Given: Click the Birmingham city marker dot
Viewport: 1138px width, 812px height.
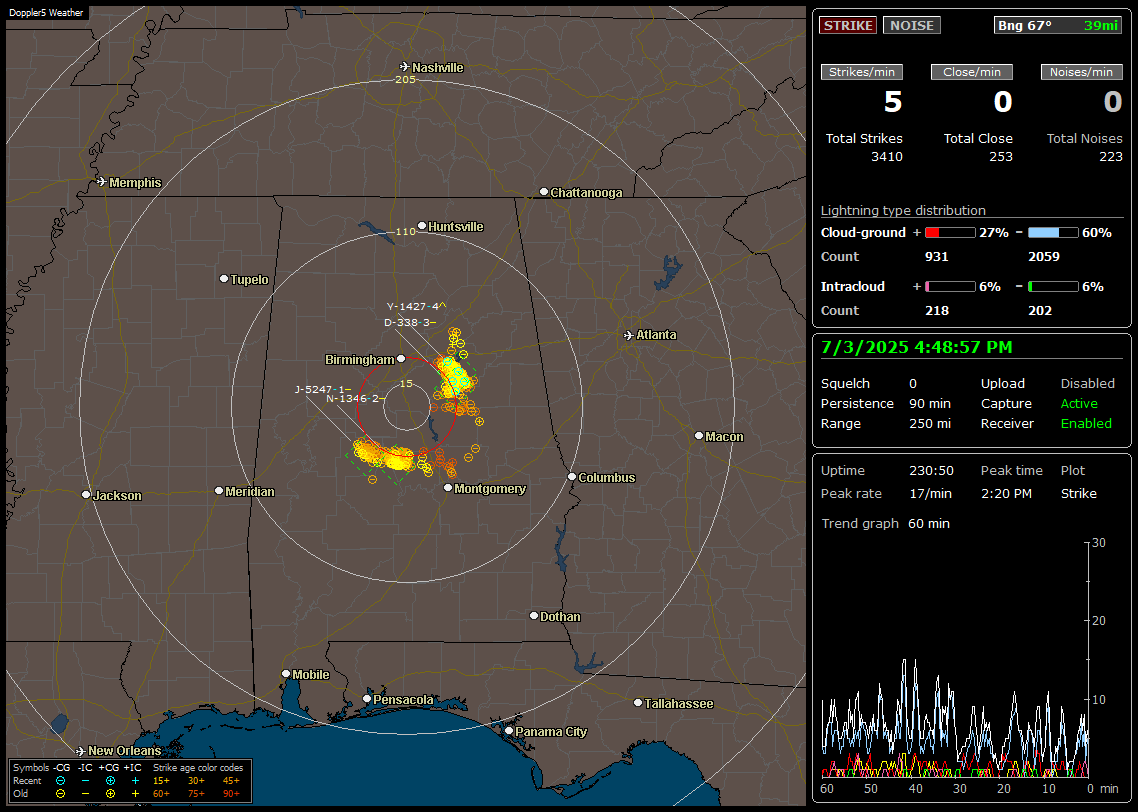Looking at the screenshot, I should click(401, 358).
